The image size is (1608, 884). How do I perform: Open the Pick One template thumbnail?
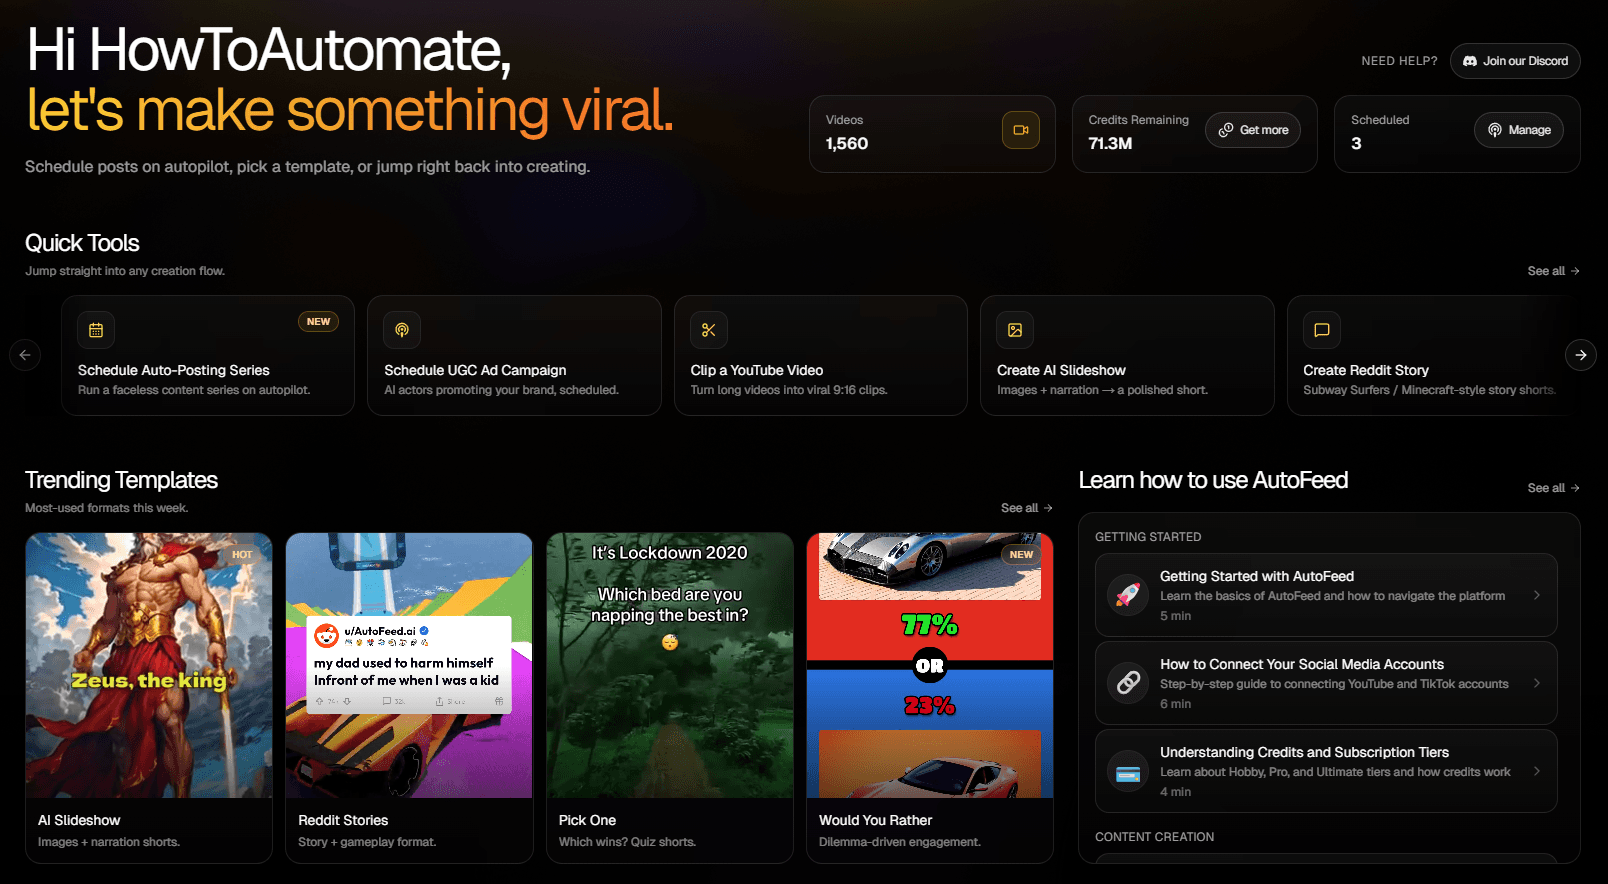coord(670,665)
